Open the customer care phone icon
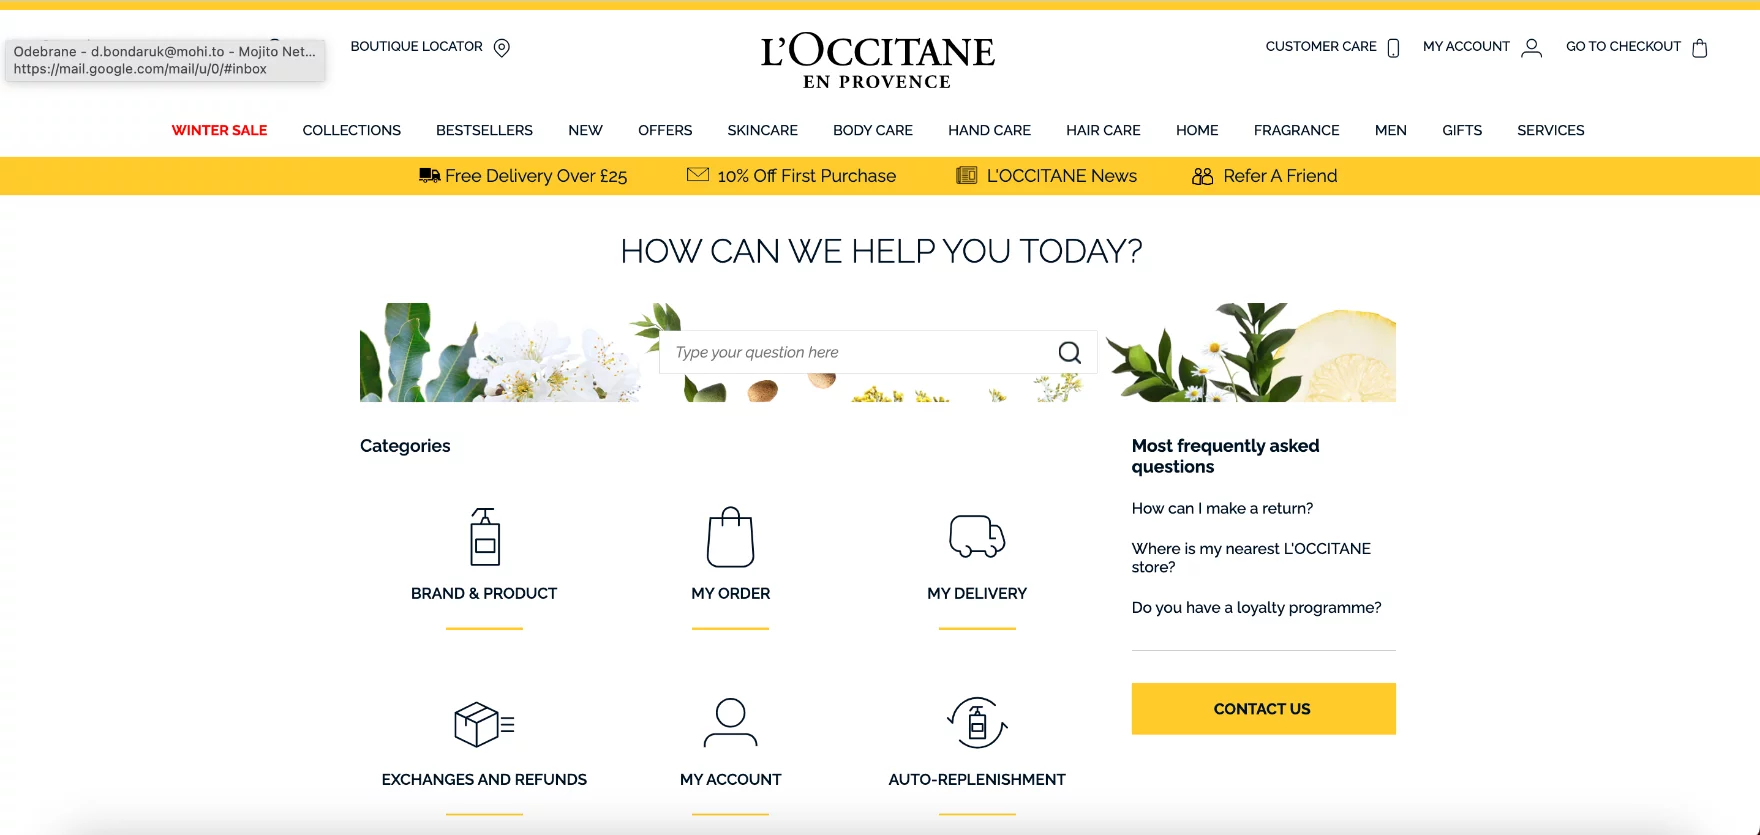This screenshot has height=835, width=1760. tap(1393, 48)
